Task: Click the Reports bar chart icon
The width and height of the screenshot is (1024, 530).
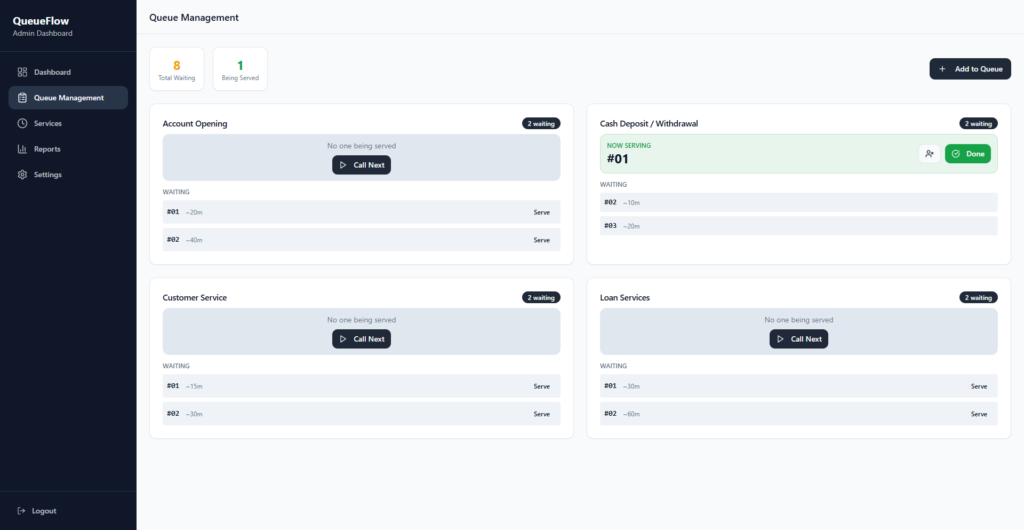Action: click(22, 149)
